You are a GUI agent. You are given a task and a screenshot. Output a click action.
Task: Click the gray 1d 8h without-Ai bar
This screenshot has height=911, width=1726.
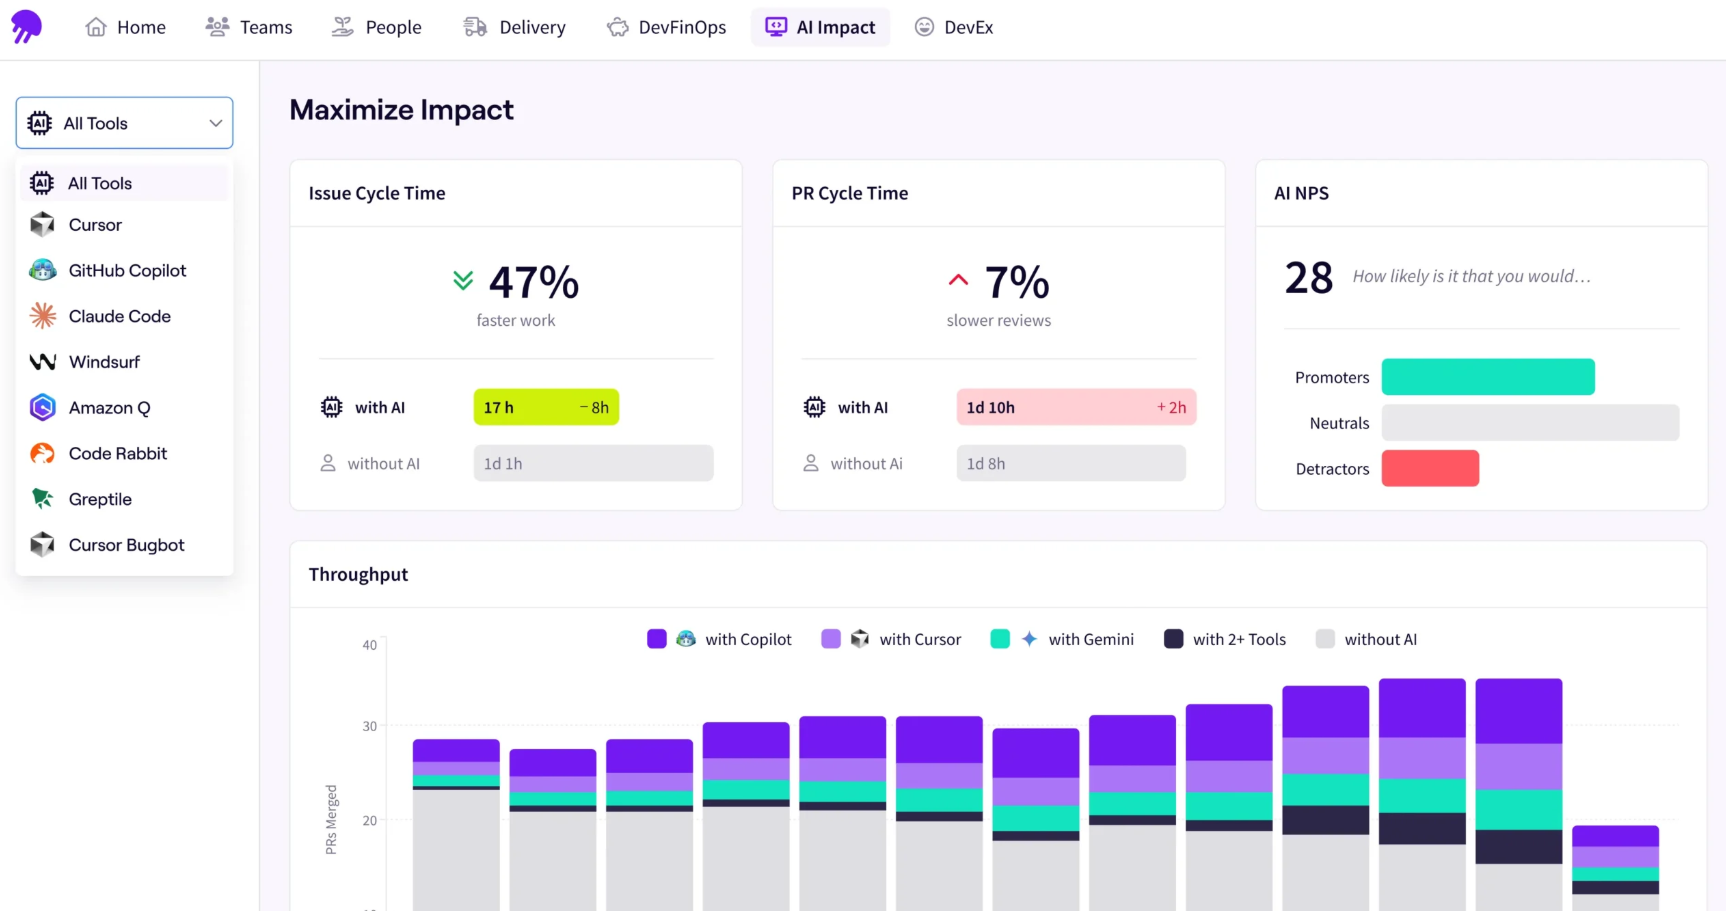point(1071,463)
